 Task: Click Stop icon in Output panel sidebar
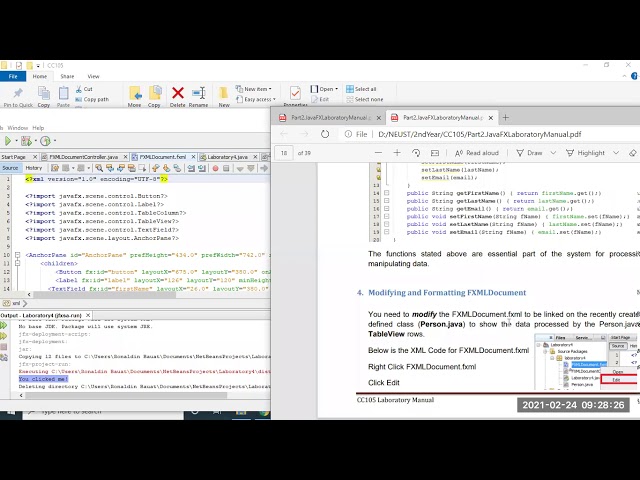[4, 347]
